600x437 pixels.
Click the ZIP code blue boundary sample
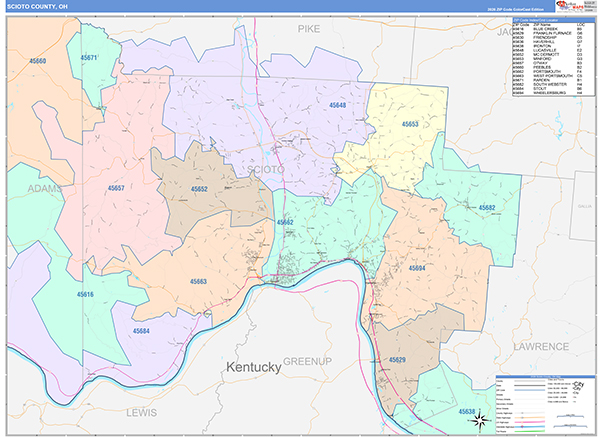pyautogui.click(x=530, y=390)
